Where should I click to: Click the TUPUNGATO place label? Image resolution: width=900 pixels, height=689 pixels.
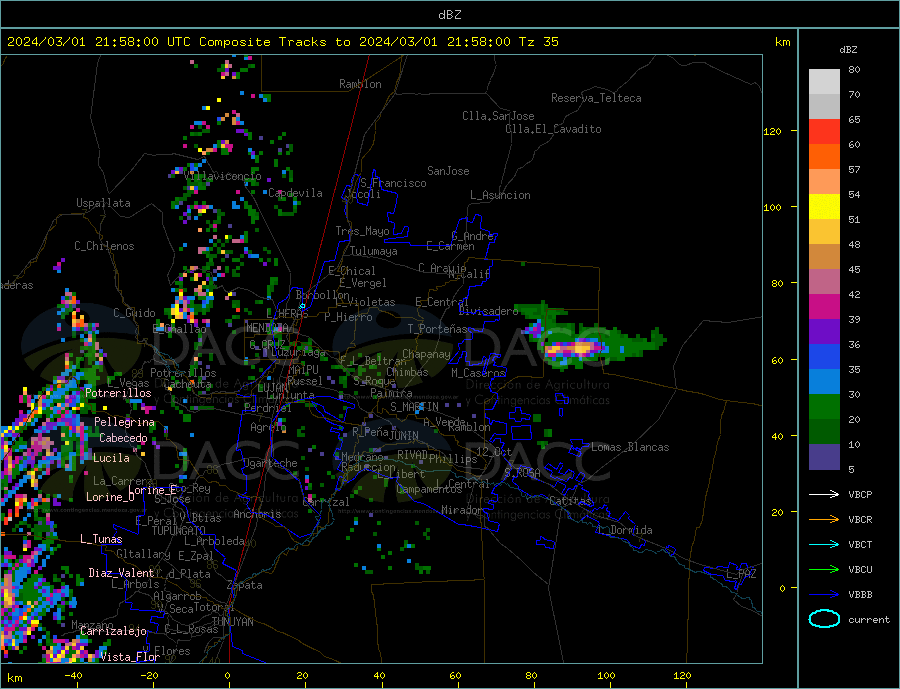pyautogui.click(x=179, y=531)
